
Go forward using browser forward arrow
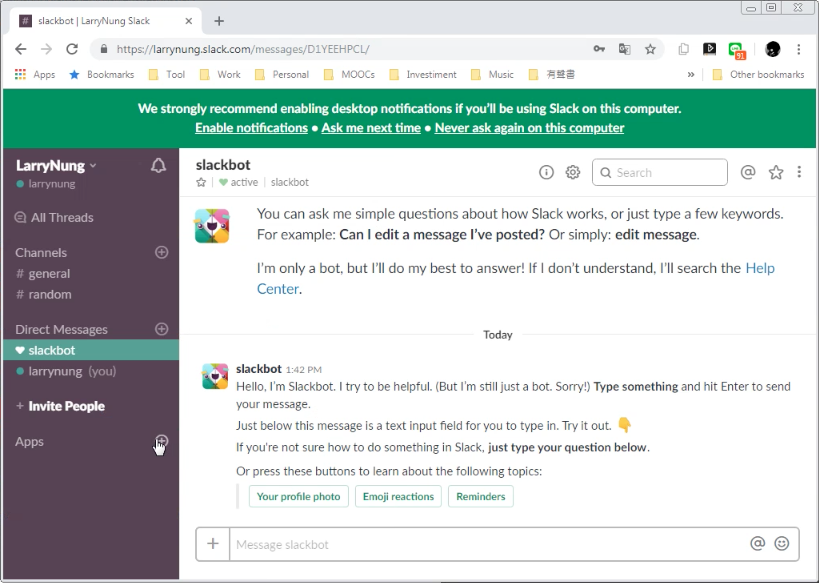click(46, 49)
